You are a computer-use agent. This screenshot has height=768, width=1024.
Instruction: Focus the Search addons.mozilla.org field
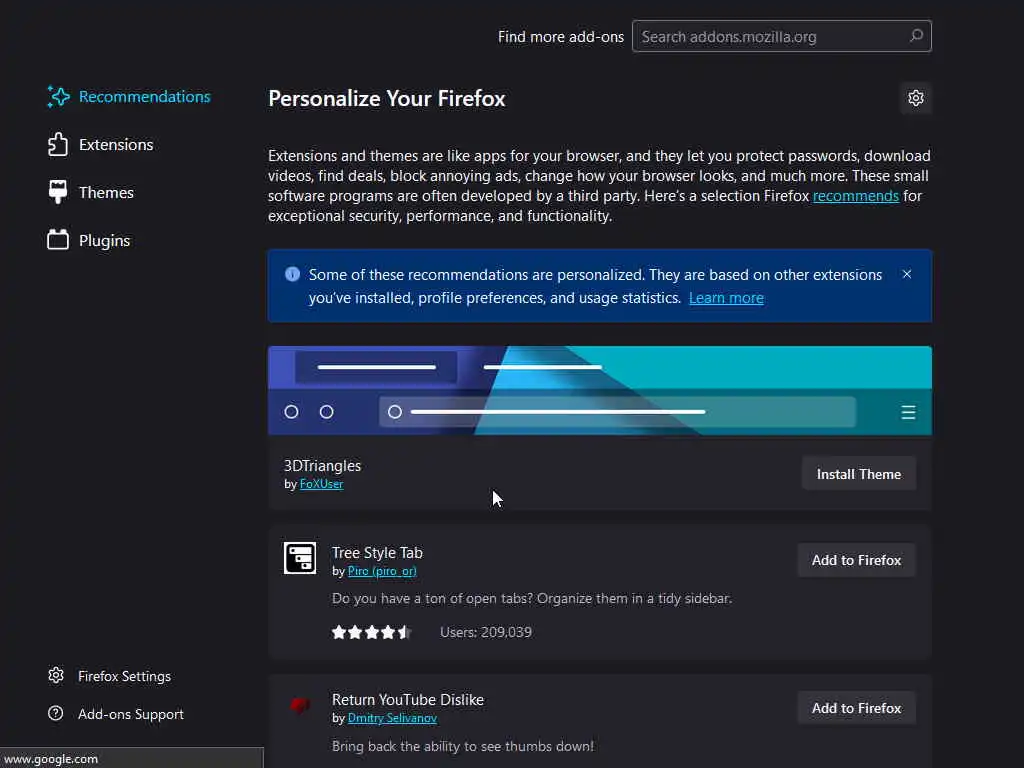coord(782,37)
